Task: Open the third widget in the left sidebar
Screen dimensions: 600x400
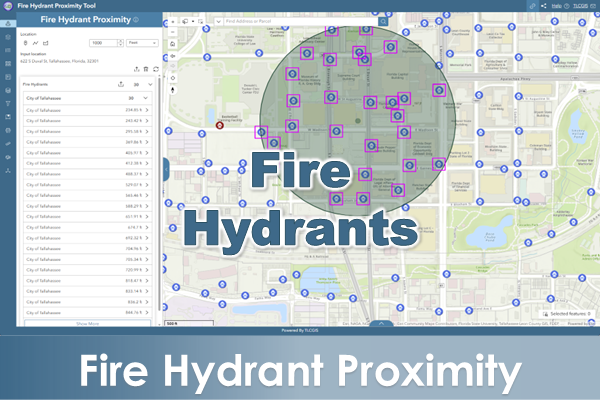Action: coord(8,50)
